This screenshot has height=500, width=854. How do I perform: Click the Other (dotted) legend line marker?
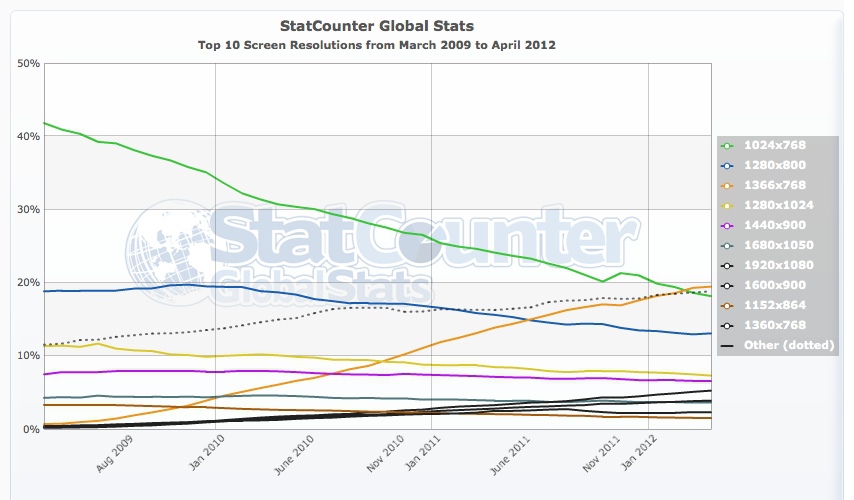[727, 346]
